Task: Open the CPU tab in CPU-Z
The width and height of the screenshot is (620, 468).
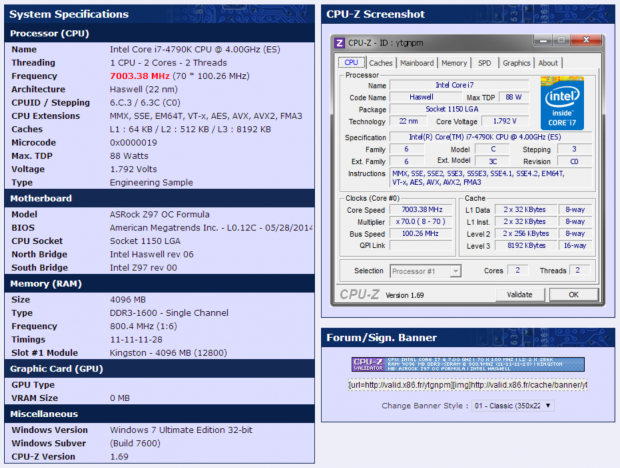Action: pyautogui.click(x=351, y=63)
